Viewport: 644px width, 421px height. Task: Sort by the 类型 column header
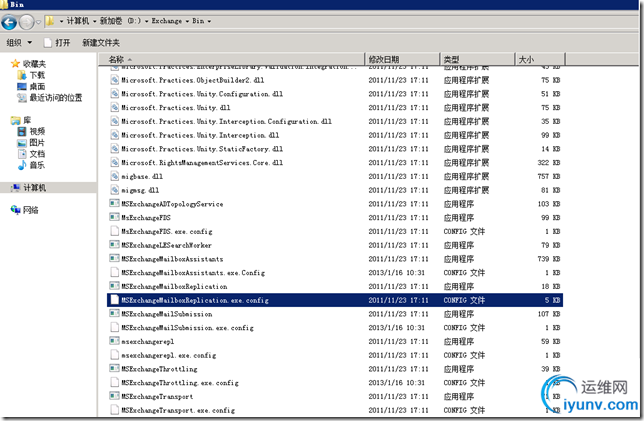pyautogui.click(x=477, y=60)
